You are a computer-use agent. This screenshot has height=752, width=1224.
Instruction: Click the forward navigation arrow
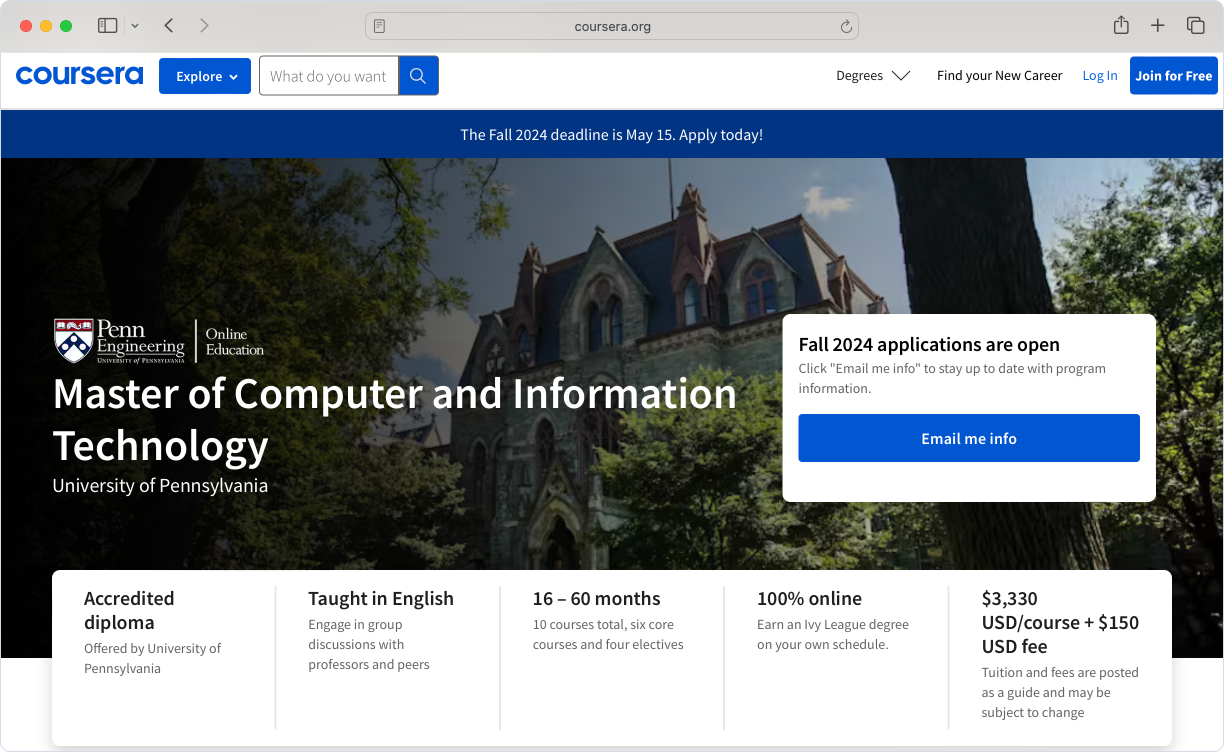204,26
